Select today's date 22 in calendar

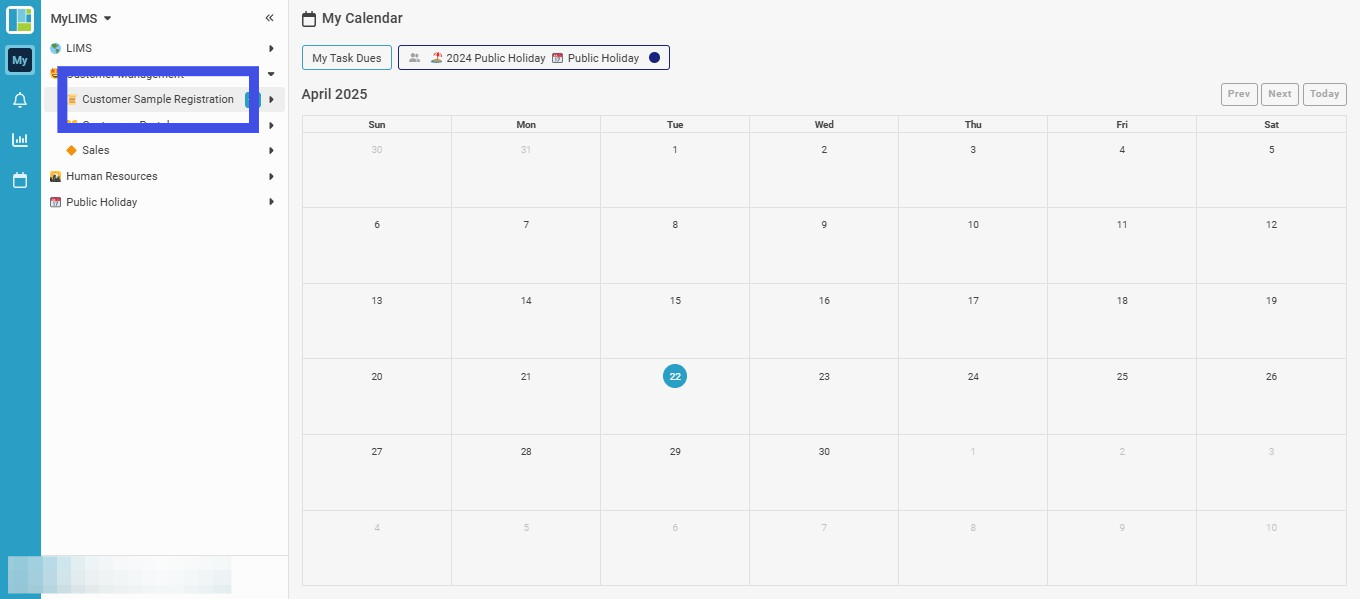675,376
